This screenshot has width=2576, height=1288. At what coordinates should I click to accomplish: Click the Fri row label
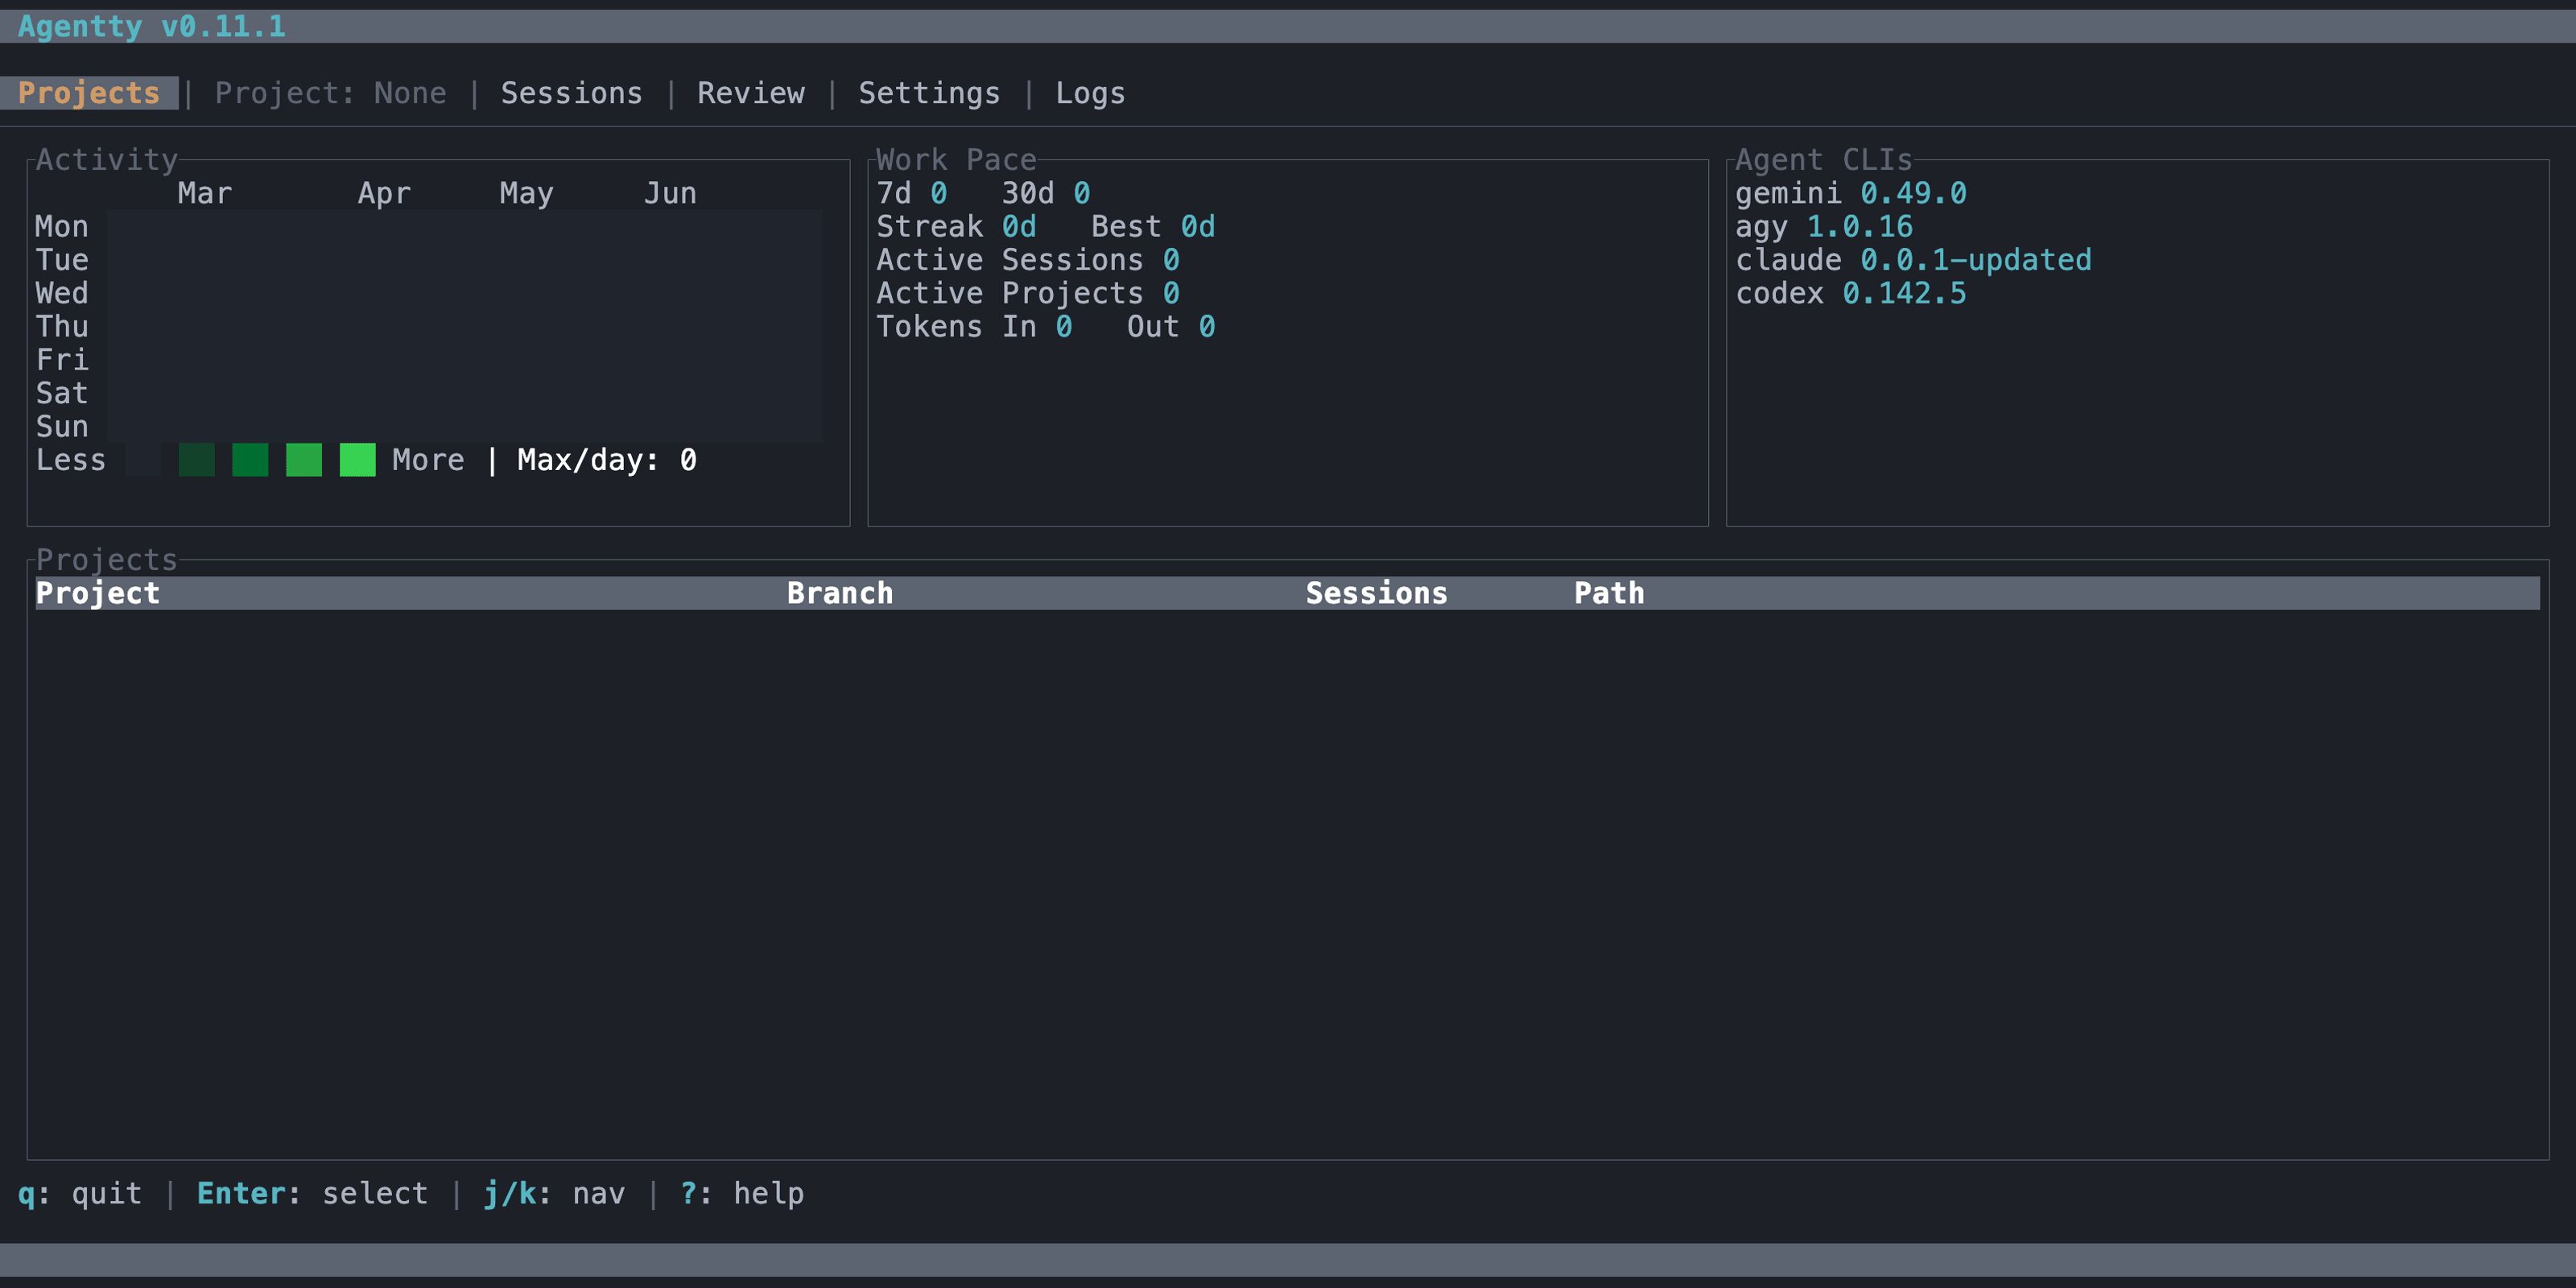click(x=62, y=360)
